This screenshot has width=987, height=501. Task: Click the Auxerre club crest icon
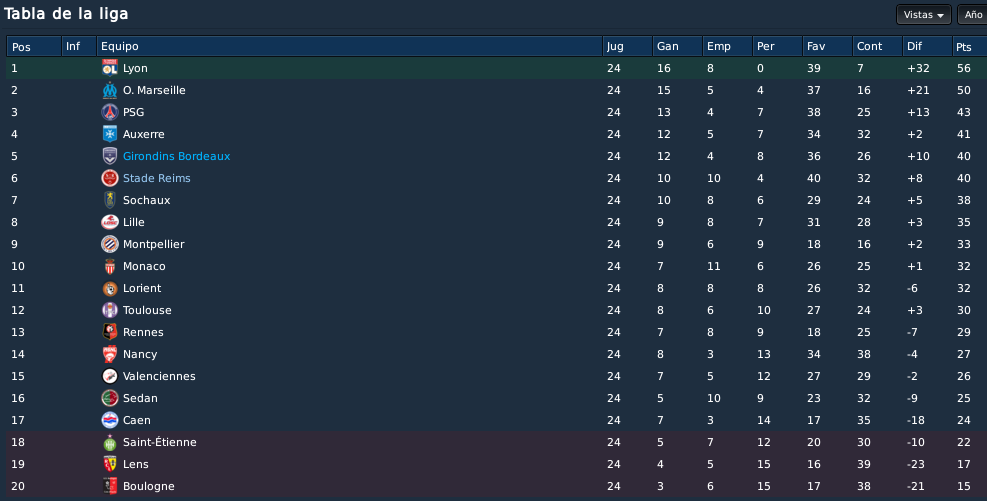point(110,134)
